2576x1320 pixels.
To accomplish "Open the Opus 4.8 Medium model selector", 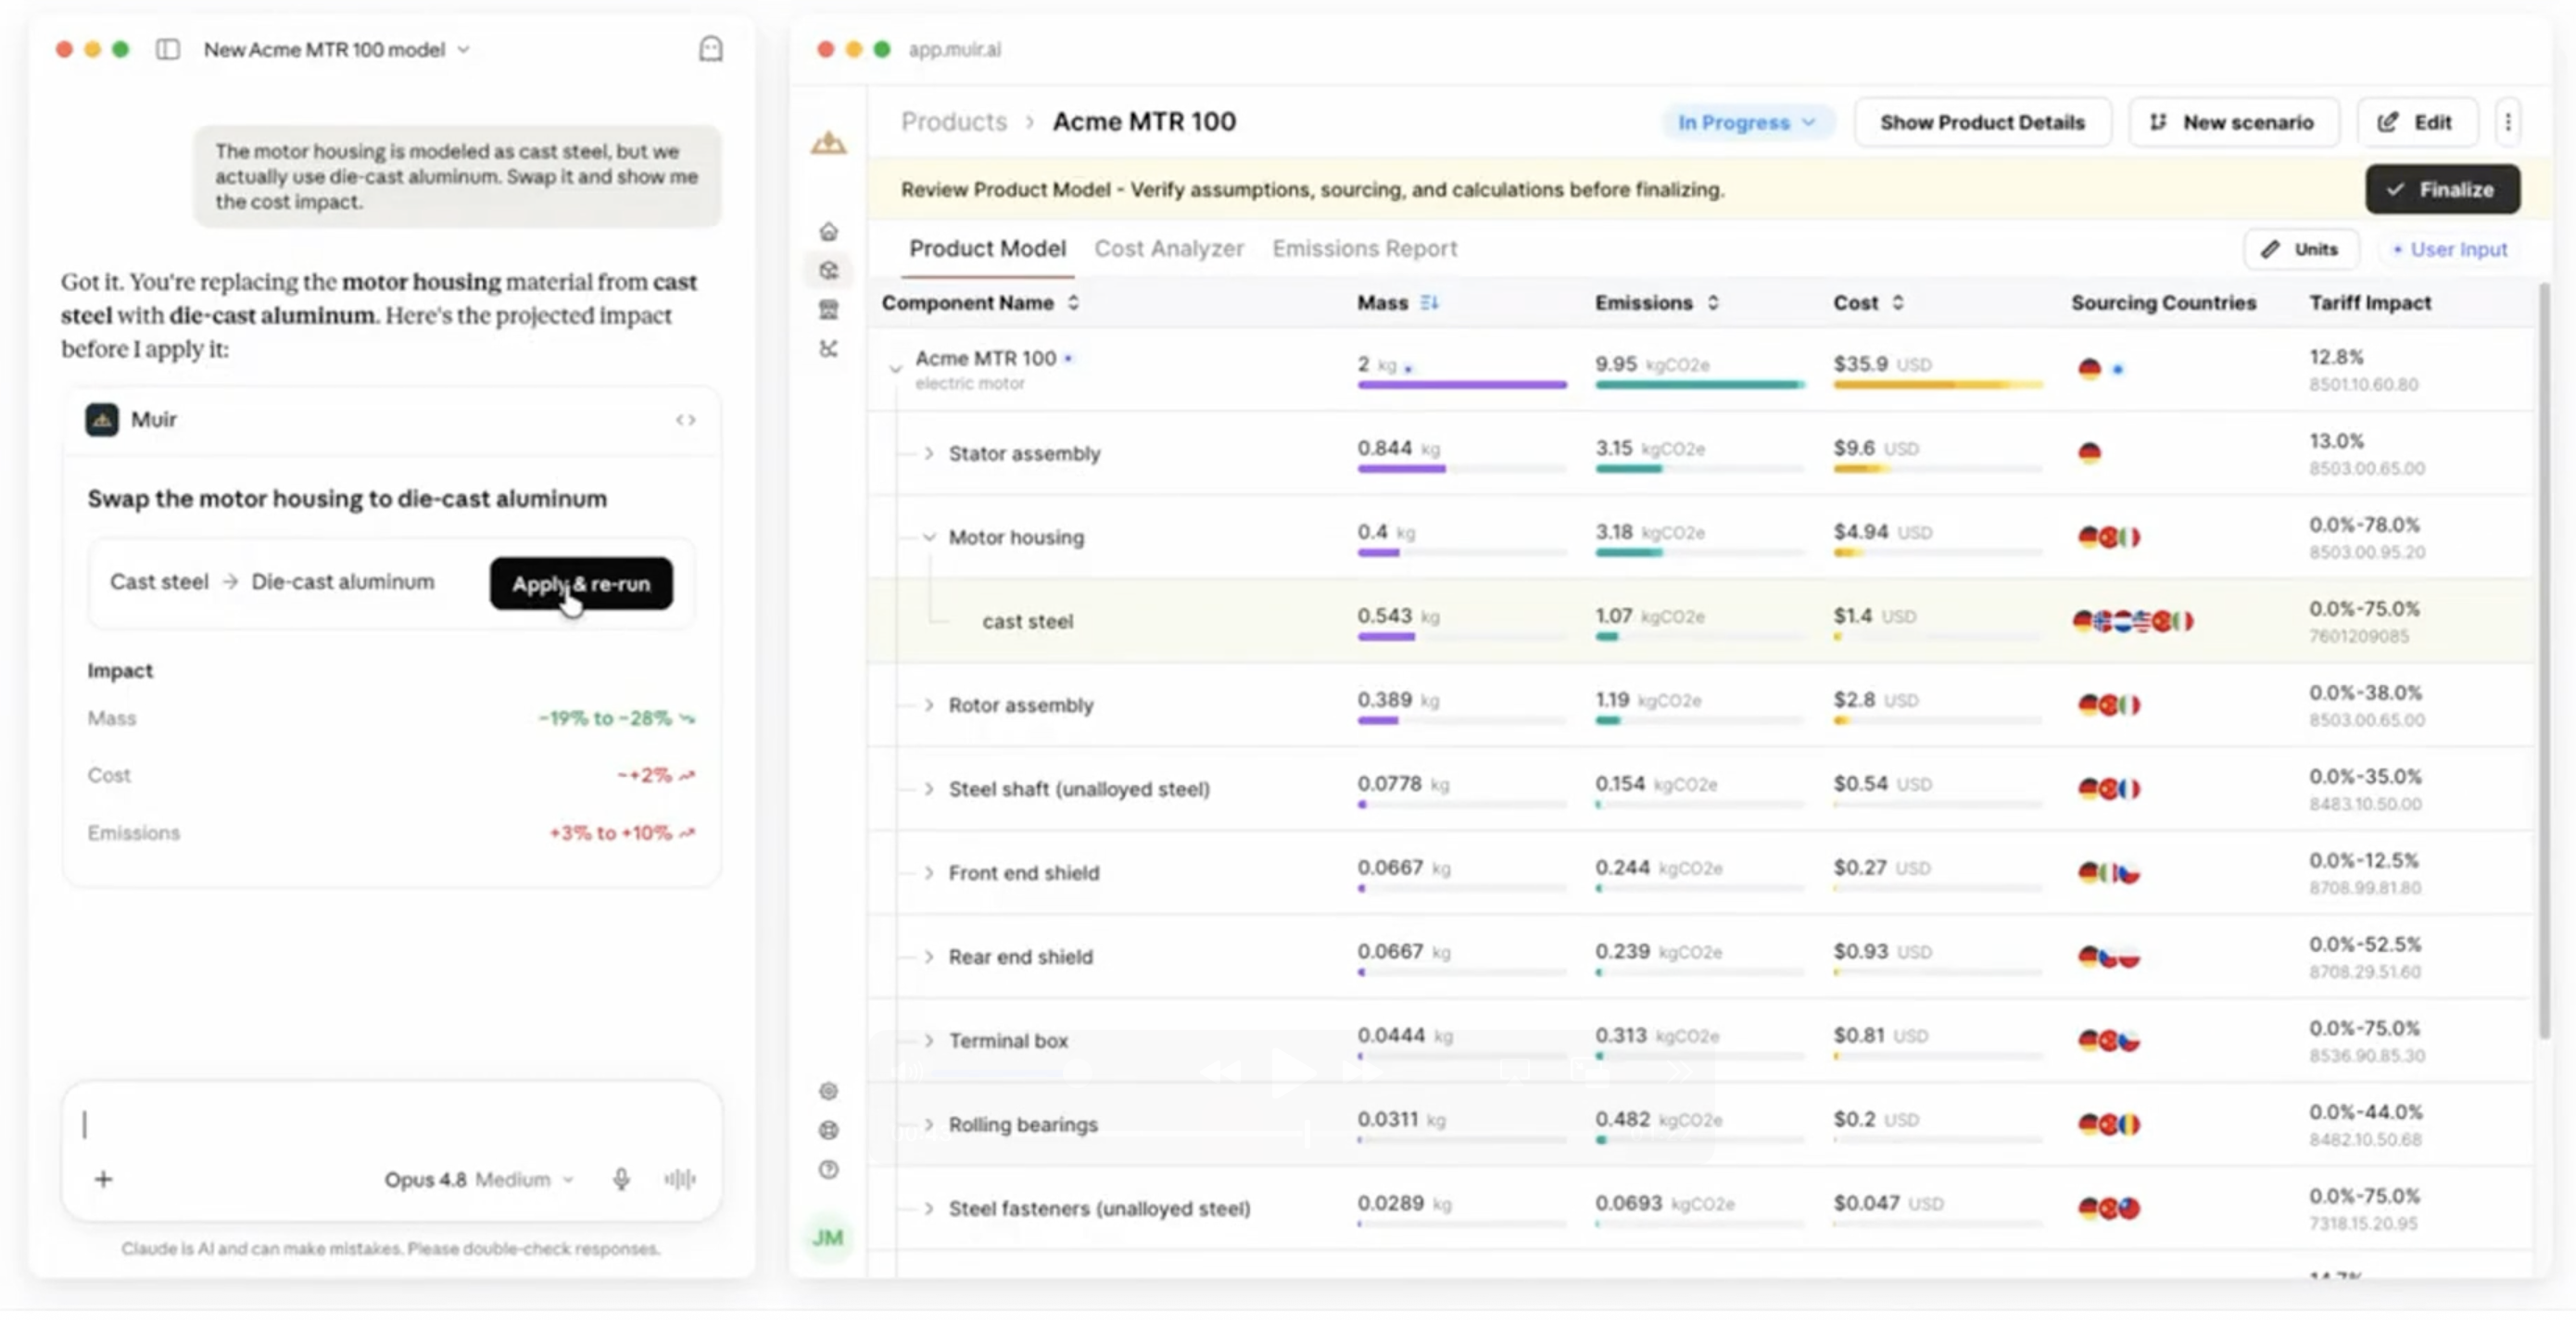I will 478,1179.
